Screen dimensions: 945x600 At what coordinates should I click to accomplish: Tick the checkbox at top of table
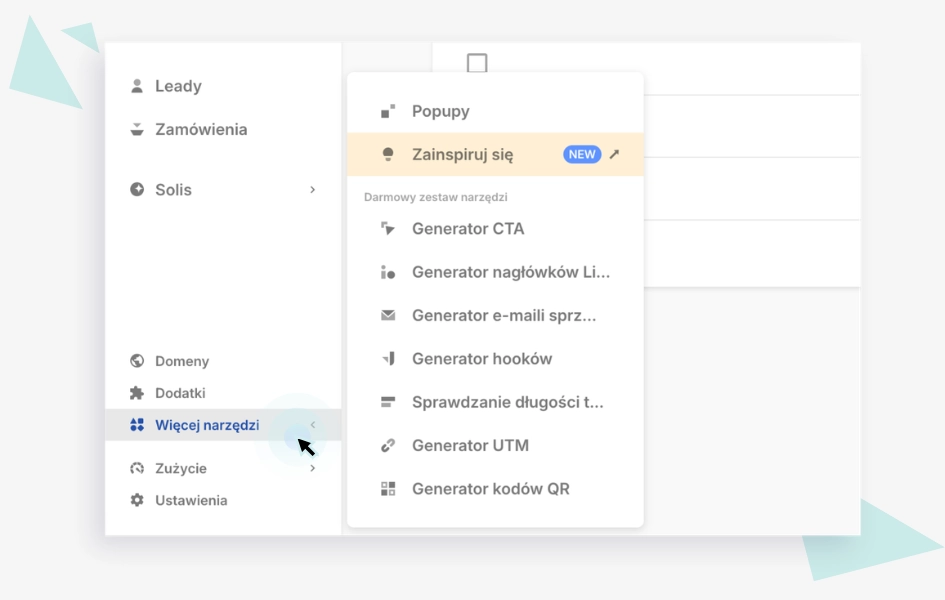click(477, 64)
